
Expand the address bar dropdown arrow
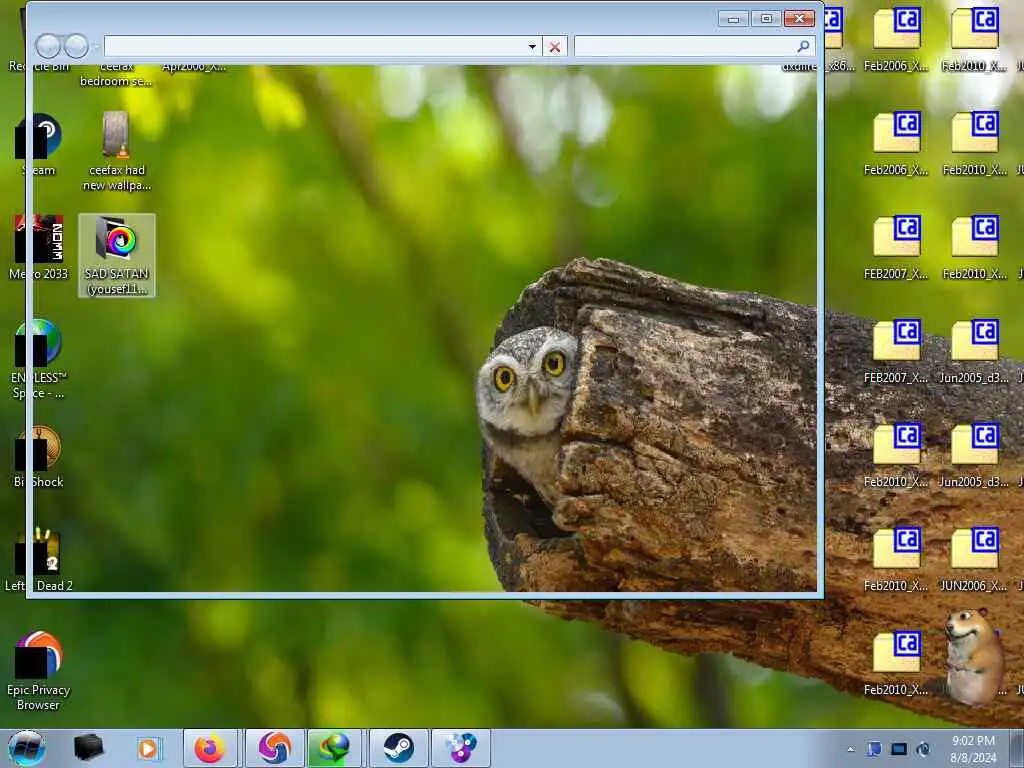tap(532, 47)
